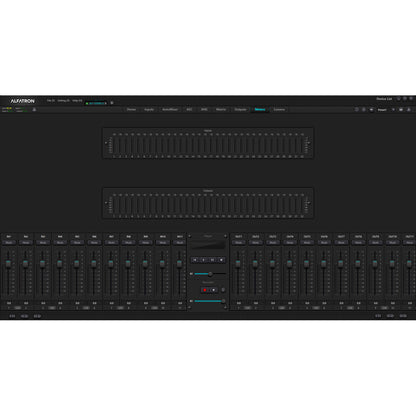Show the first page of input channels
The image size is (416, 416).
click(12, 316)
